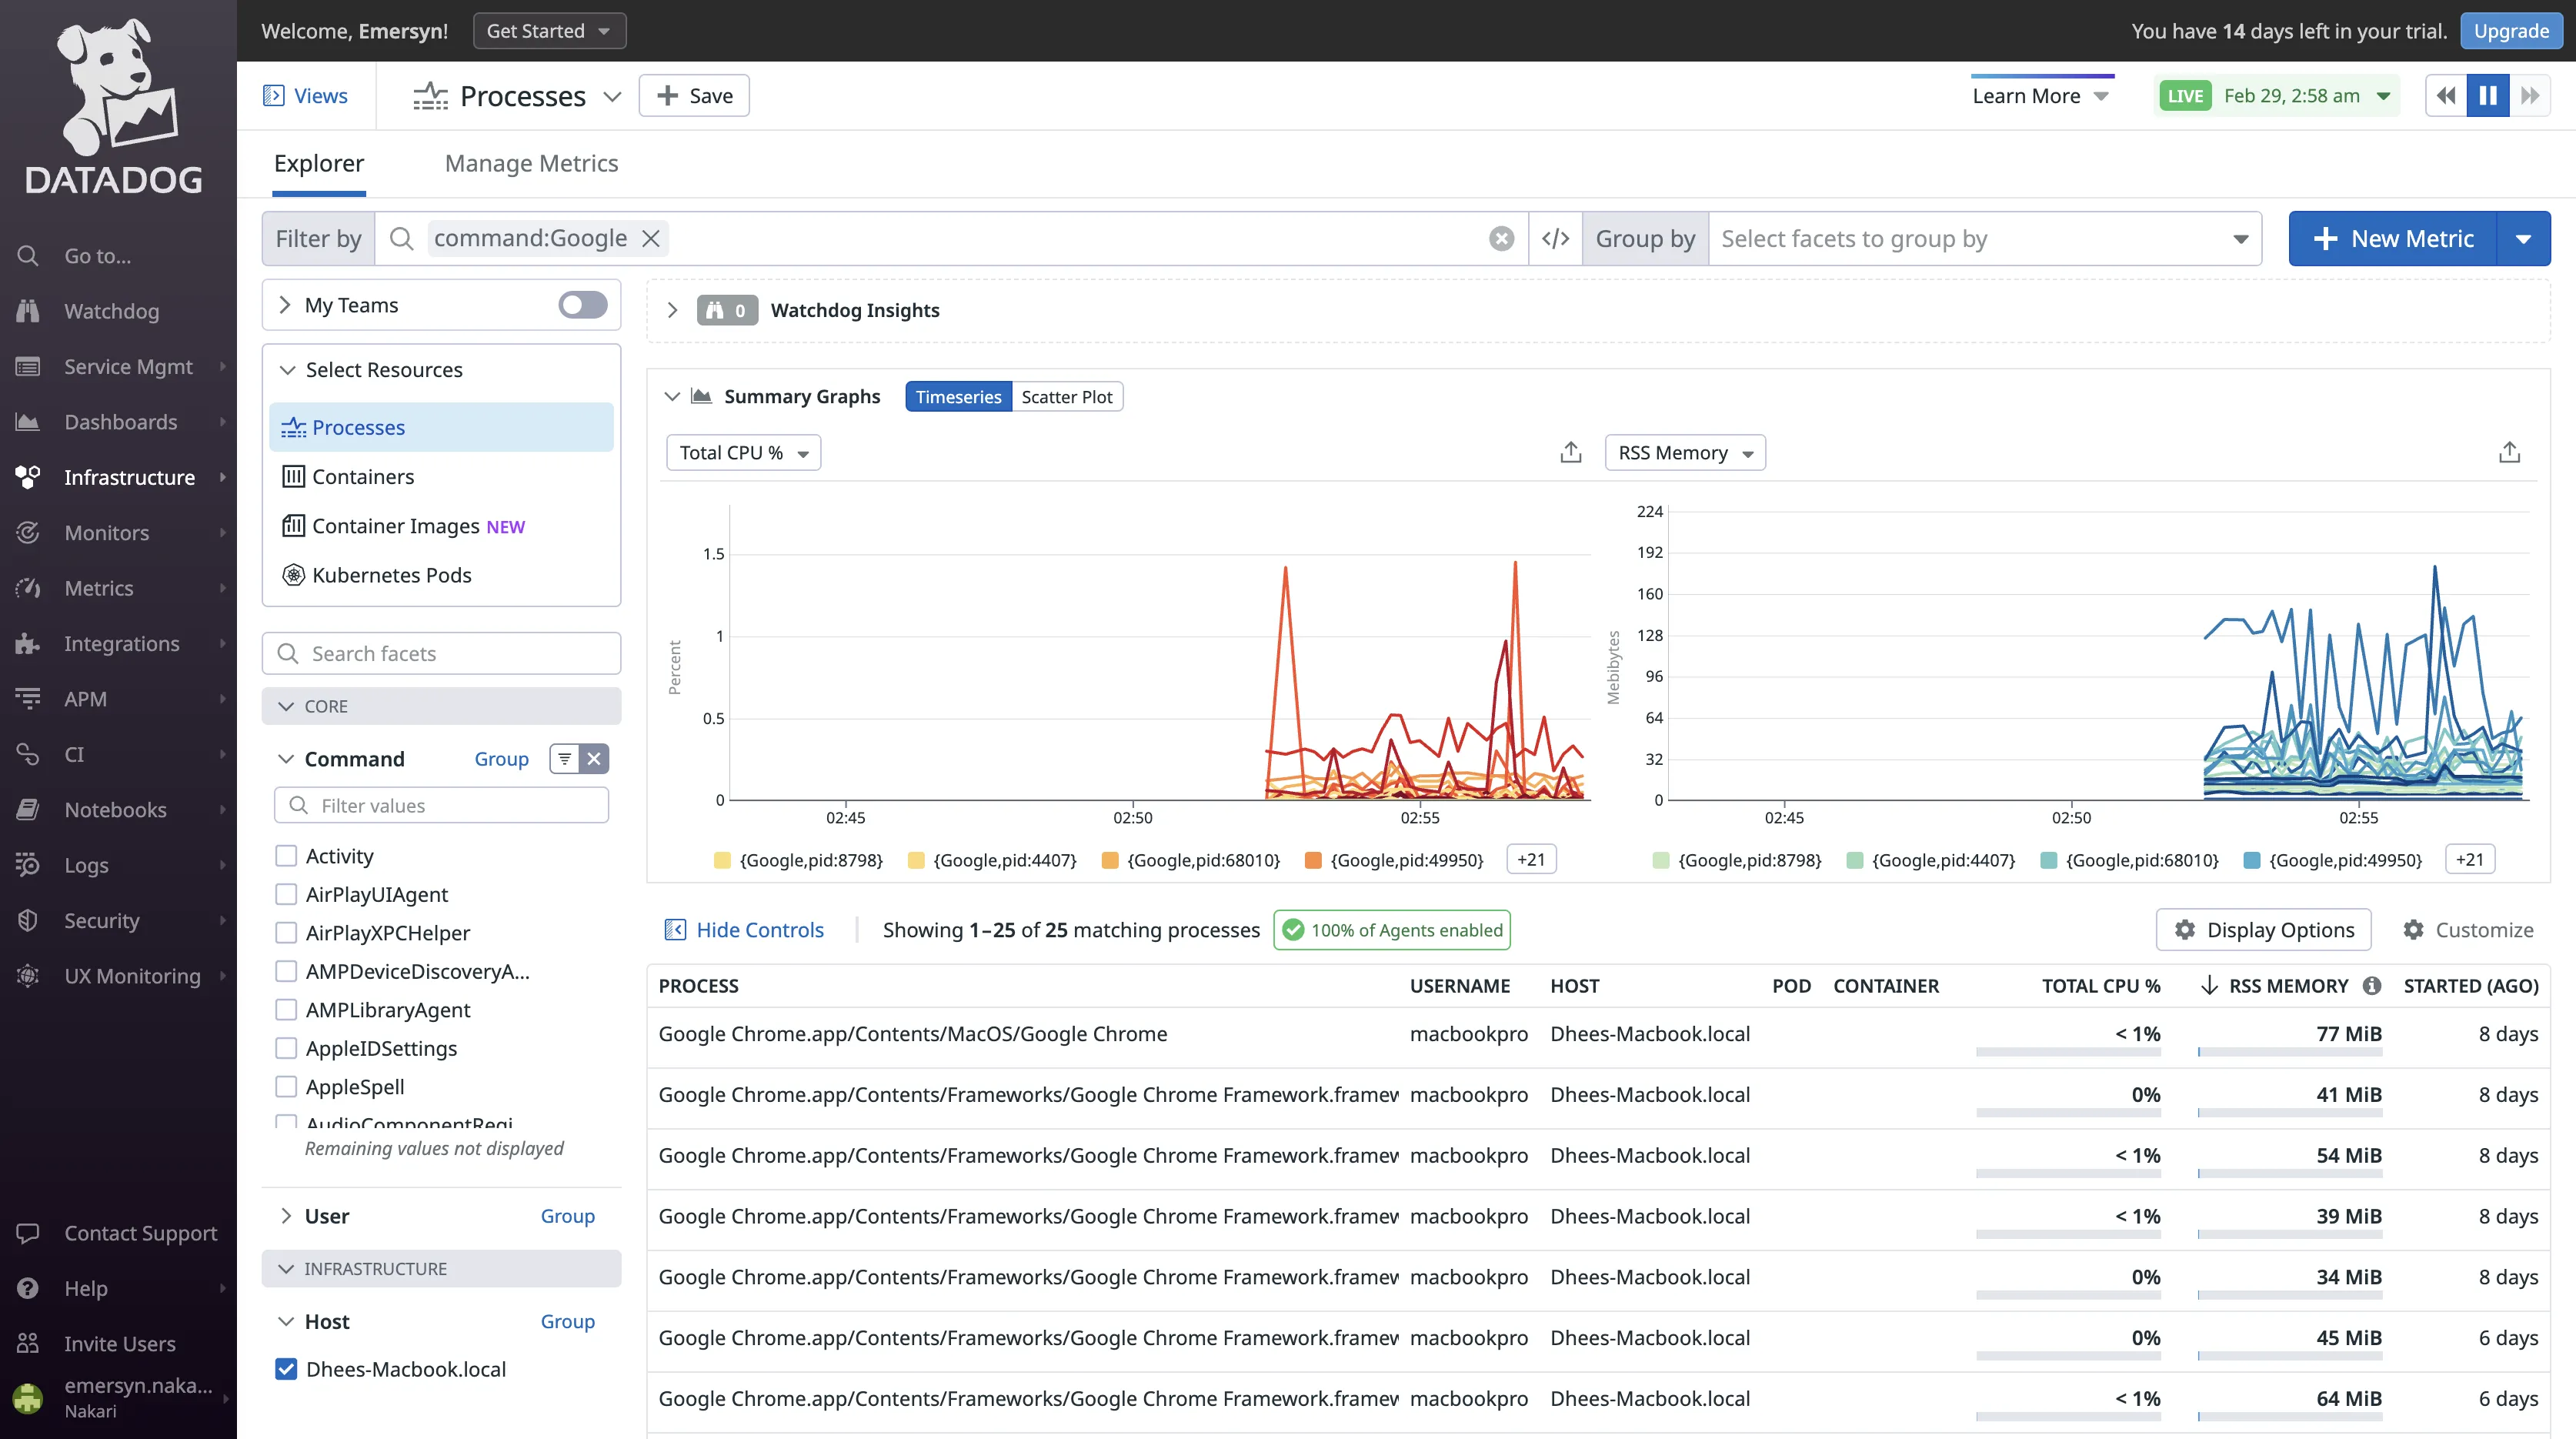Click the code view icon in filter bar
Image resolution: width=2576 pixels, height=1439 pixels.
(x=1555, y=238)
